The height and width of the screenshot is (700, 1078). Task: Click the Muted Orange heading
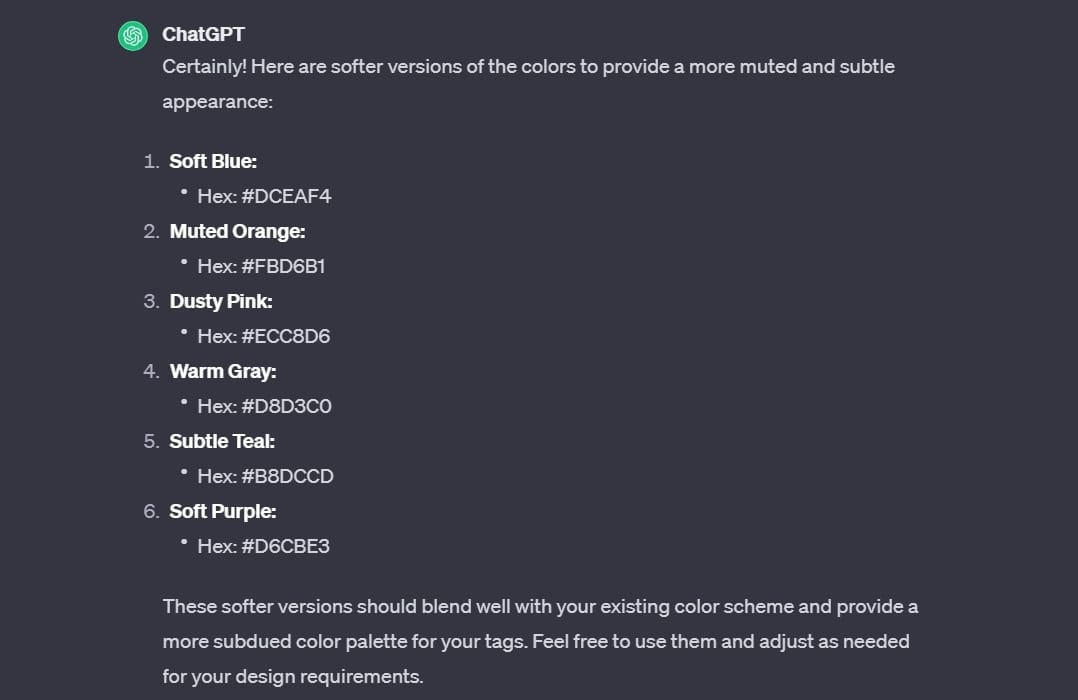(x=237, y=231)
